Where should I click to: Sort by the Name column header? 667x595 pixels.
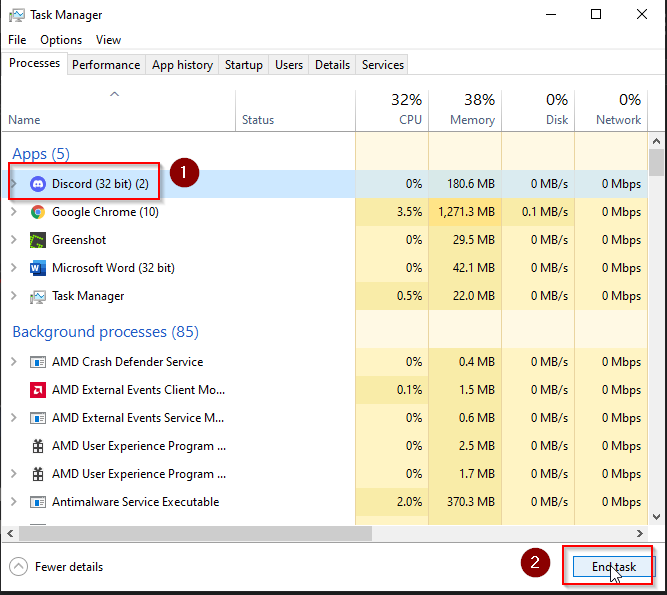[119, 111]
